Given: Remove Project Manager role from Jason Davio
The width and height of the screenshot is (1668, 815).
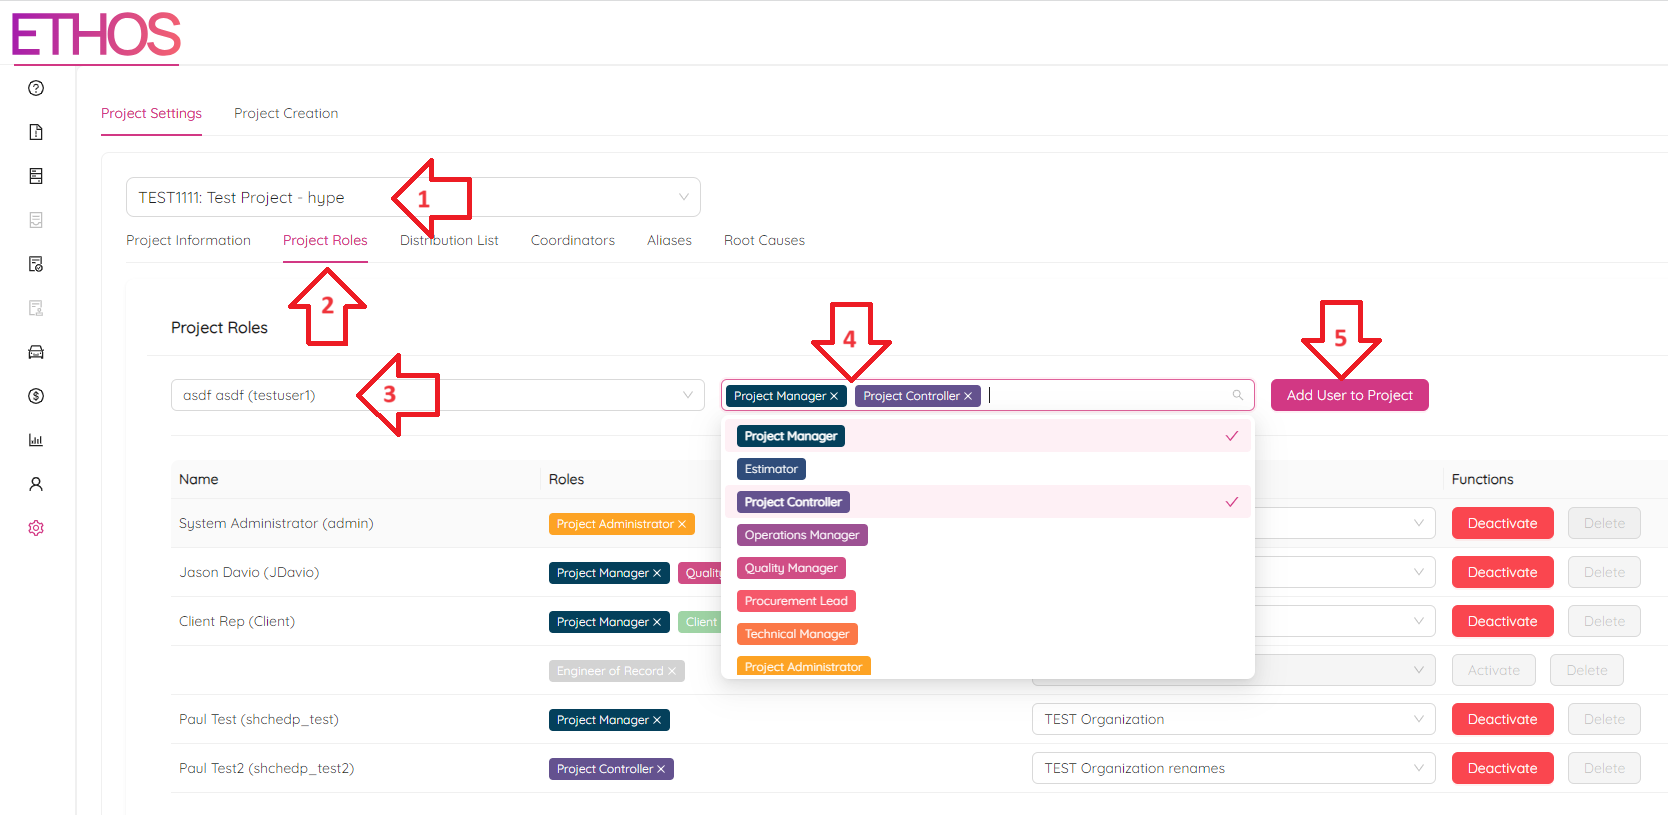Looking at the screenshot, I should [x=657, y=573].
